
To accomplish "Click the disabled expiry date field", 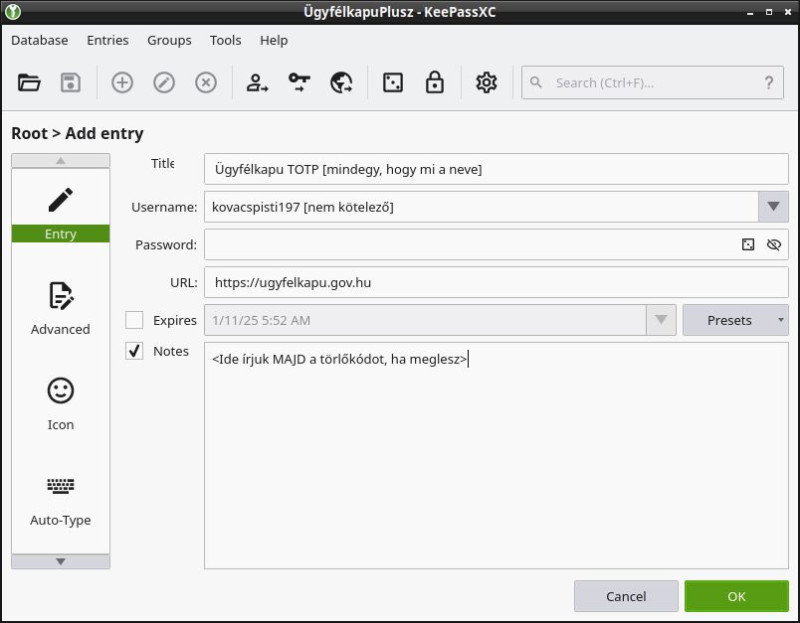I will pos(425,320).
